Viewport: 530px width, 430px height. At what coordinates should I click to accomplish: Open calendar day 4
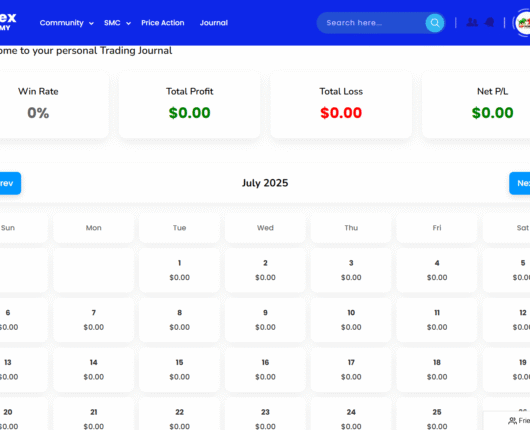[x=437, y=270]
